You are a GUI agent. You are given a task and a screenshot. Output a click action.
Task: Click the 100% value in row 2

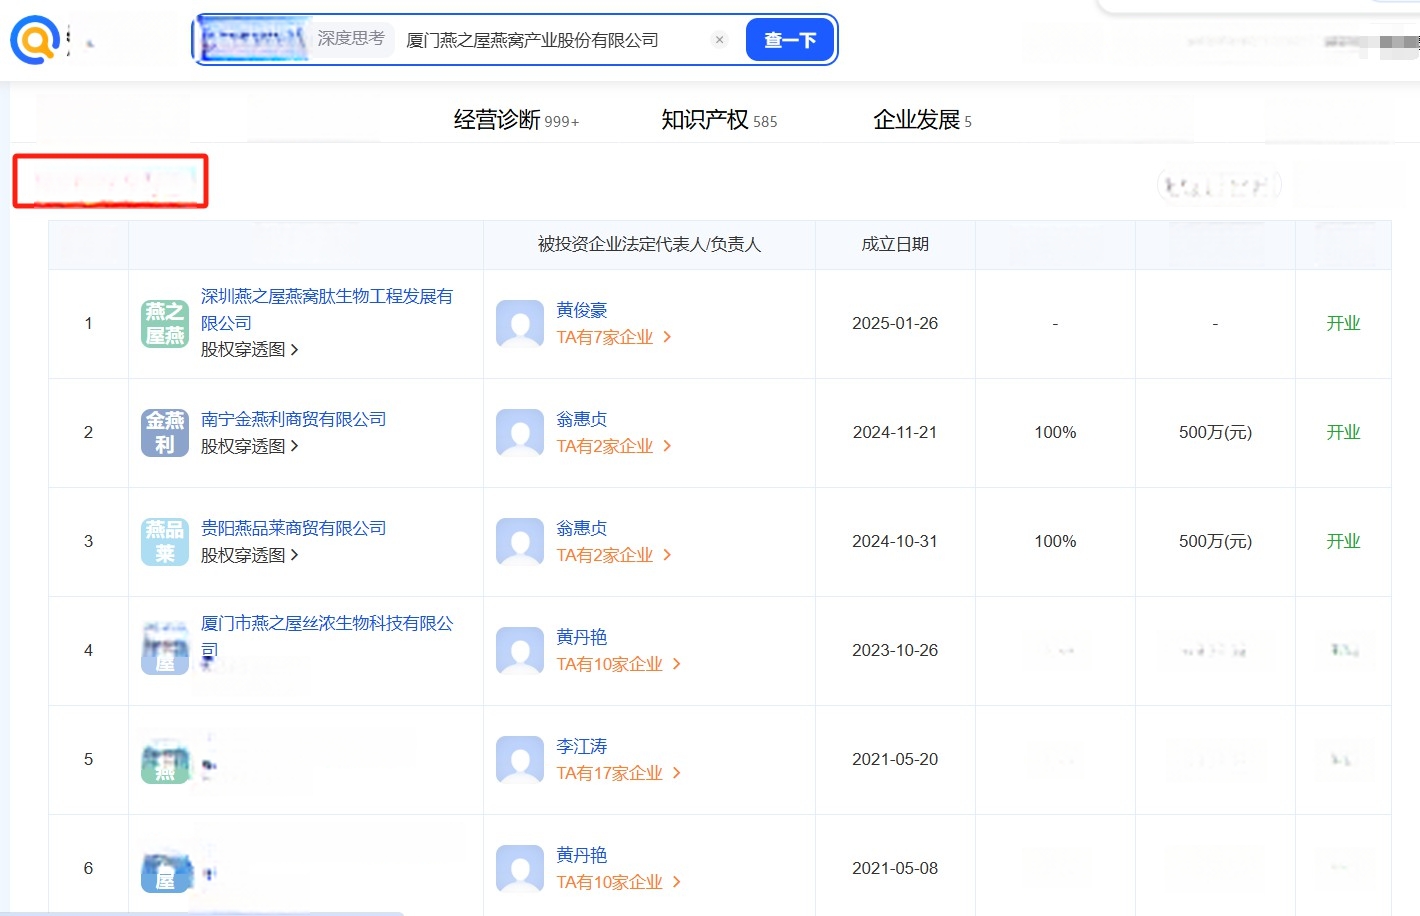tap(1055, 432)
